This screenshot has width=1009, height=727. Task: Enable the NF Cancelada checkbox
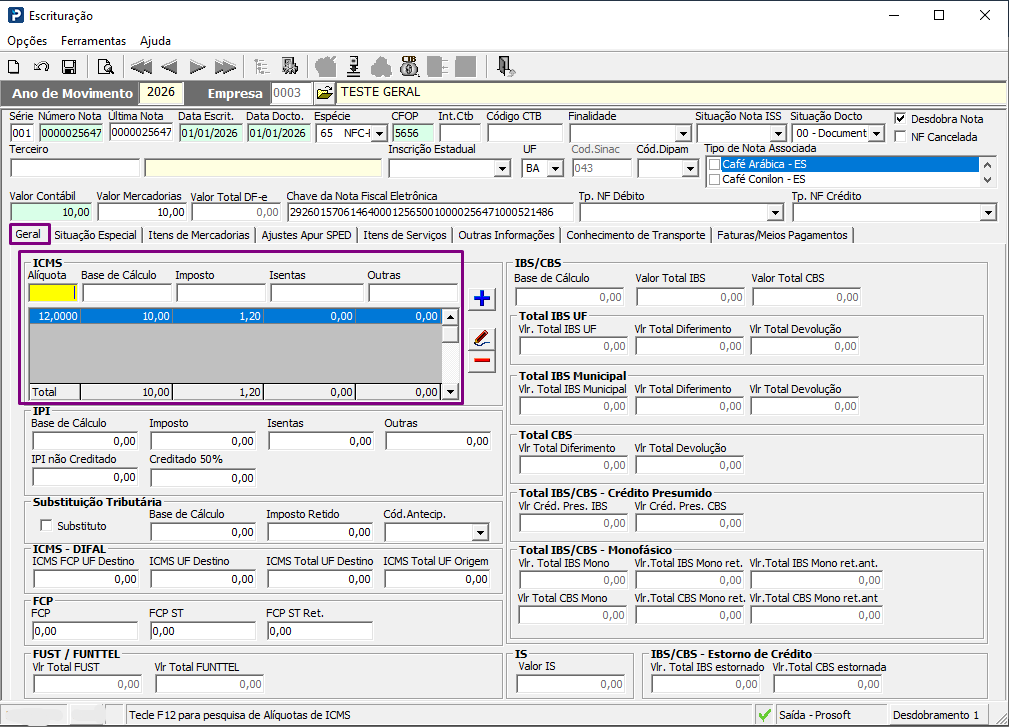tap(900, 136)
